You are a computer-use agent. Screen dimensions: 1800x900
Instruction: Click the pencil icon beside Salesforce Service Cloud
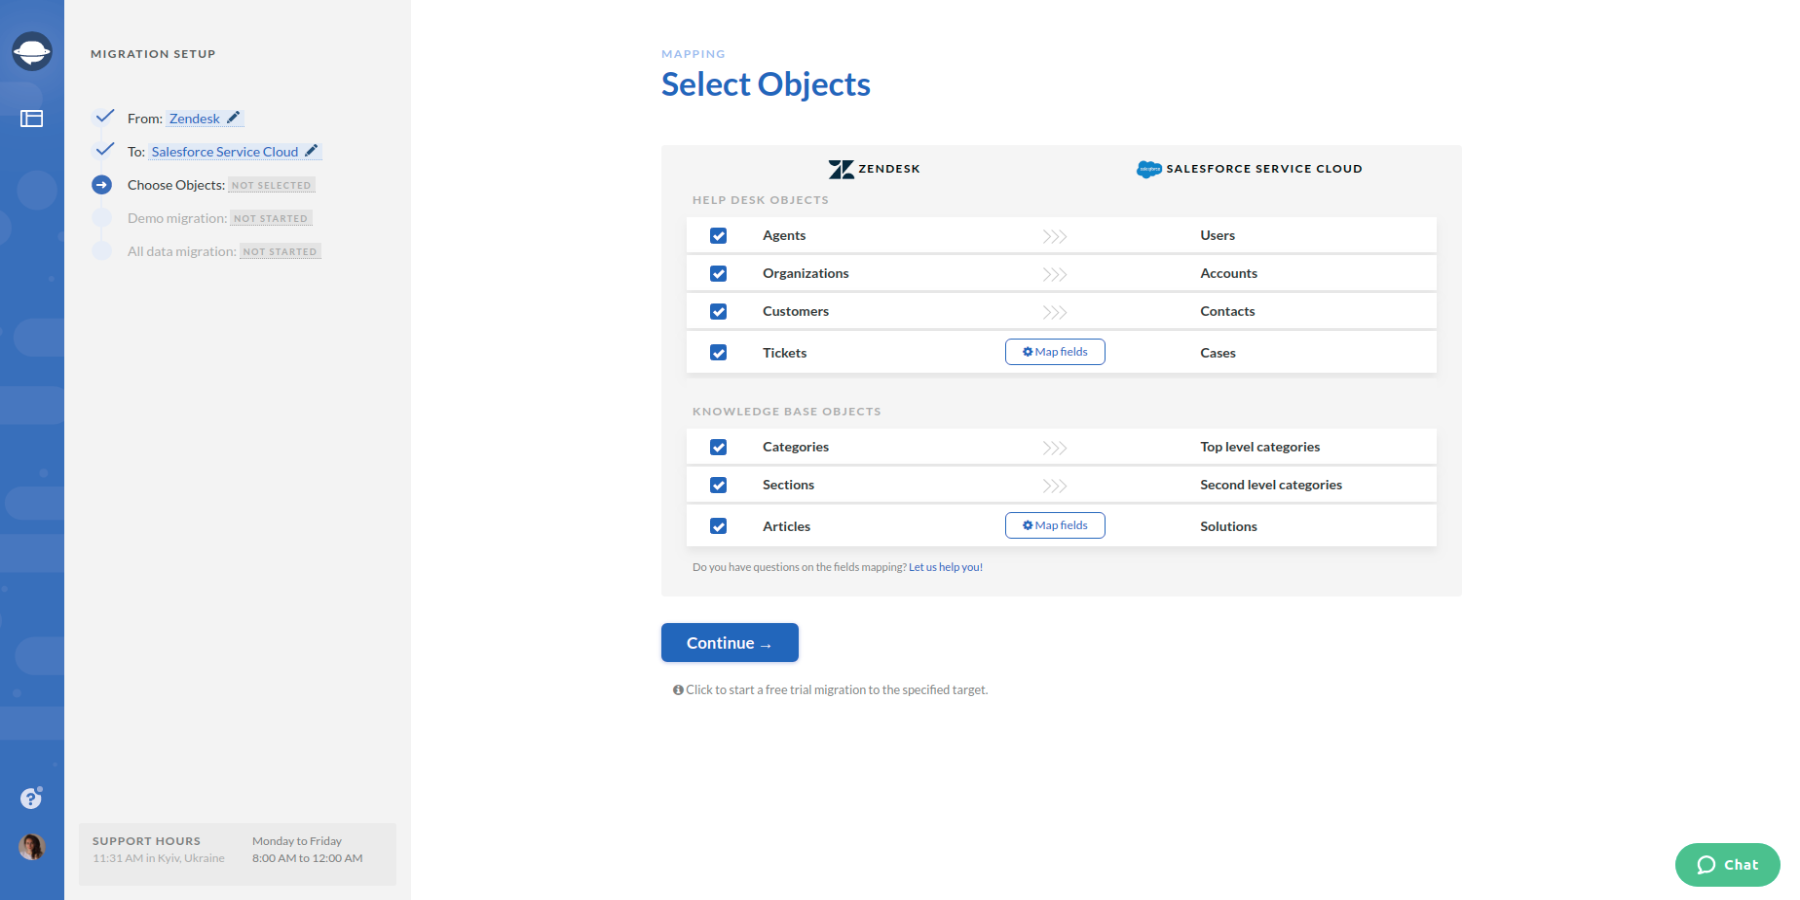(313, 150)
